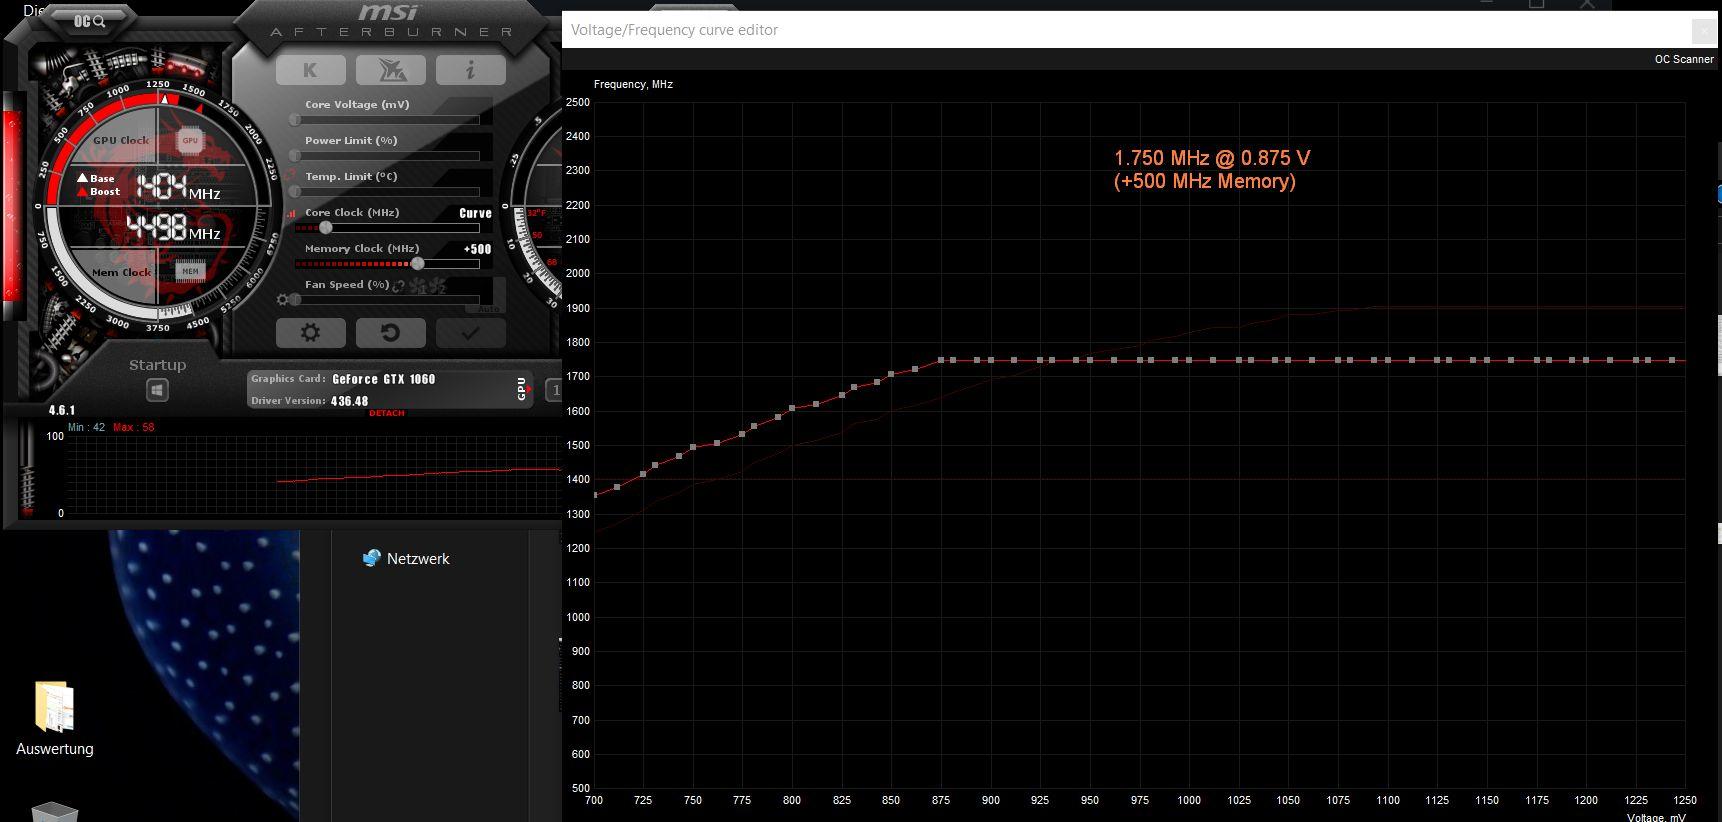Click the MSI dragon jet logo button
This screenshot has height=822, width=1722.
pyautogui.click(x=390, y=70)
